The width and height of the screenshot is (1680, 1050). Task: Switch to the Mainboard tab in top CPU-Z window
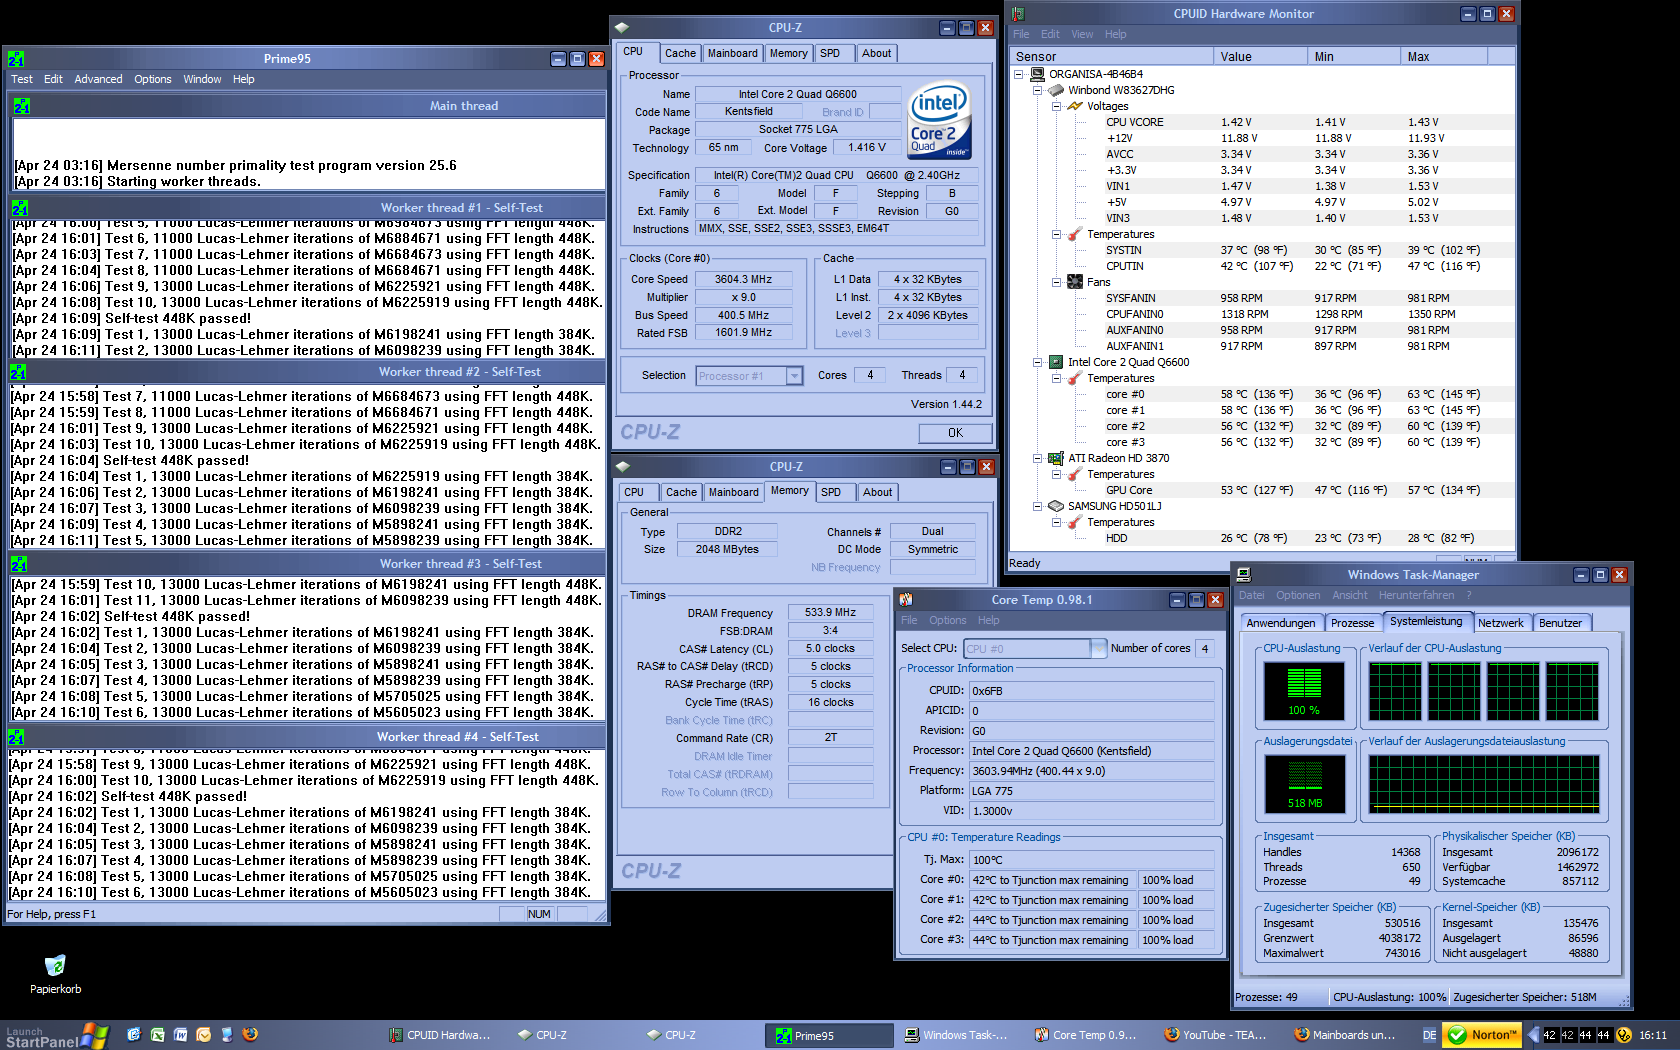[x=733, y=54]
